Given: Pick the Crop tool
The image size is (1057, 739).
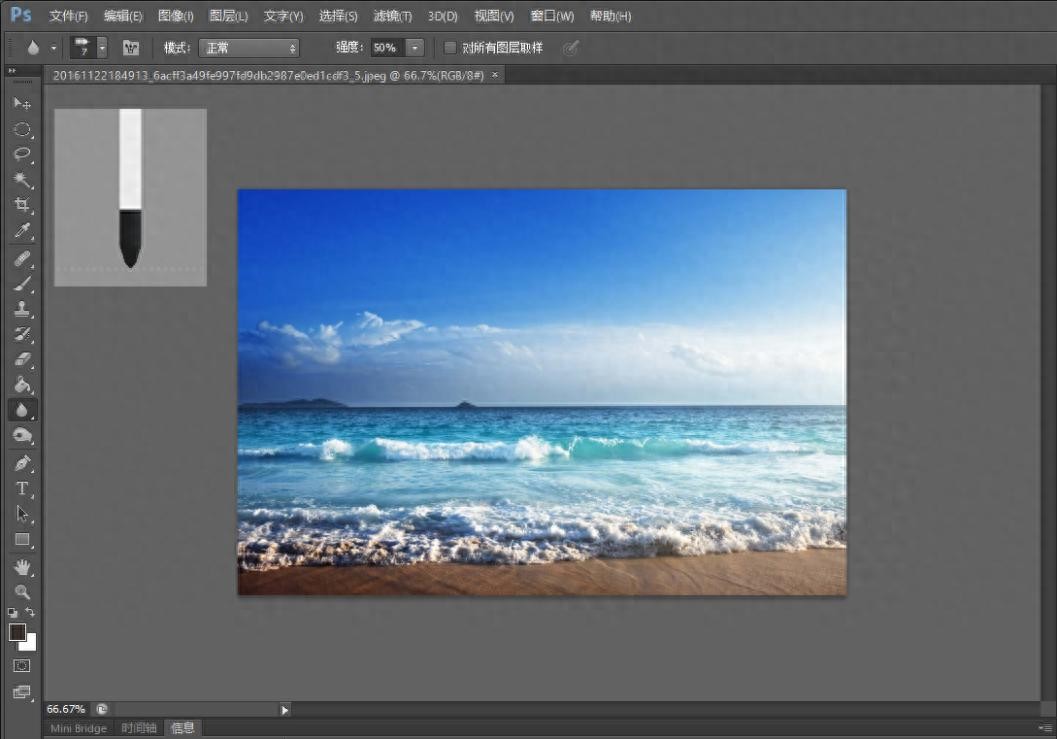Looking at the screenshot, I should (x=22, y=205).
